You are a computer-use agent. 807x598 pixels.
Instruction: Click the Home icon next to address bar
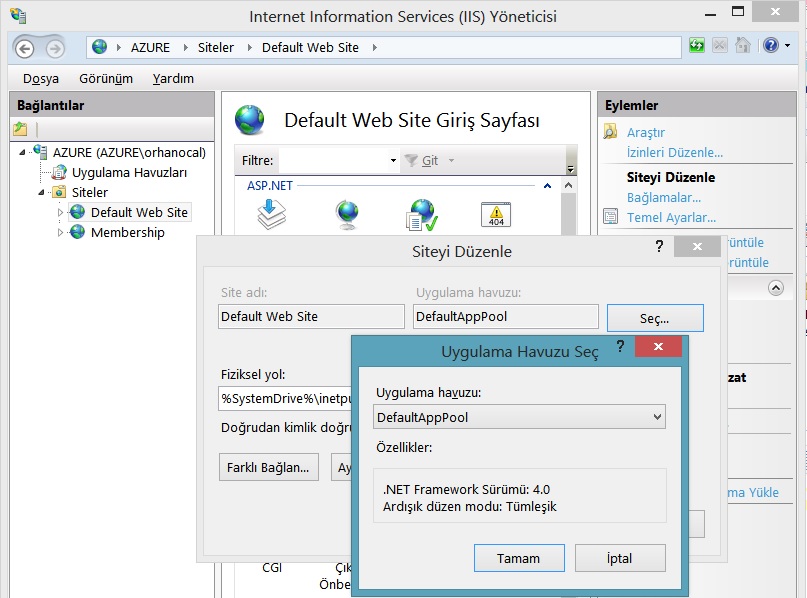pyautogui.click(x=742, y=45)
